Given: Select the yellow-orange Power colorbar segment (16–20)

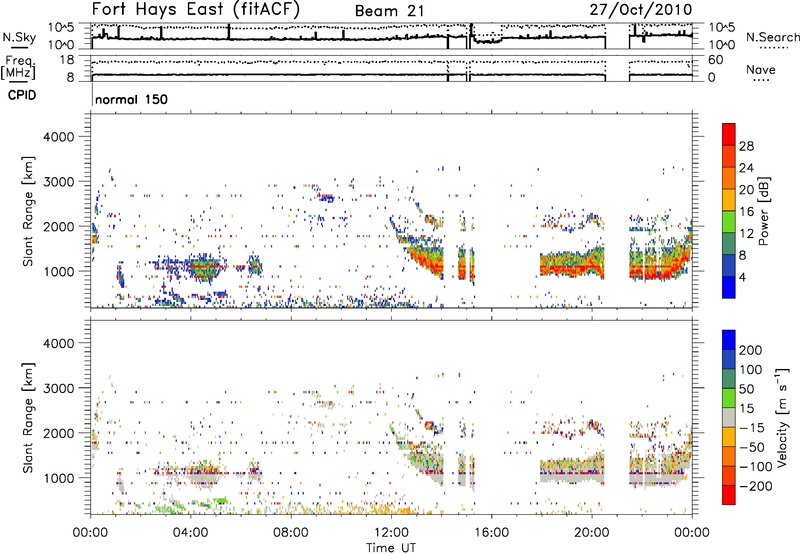Looking at the screenshot, I should (x=729, y=200).
